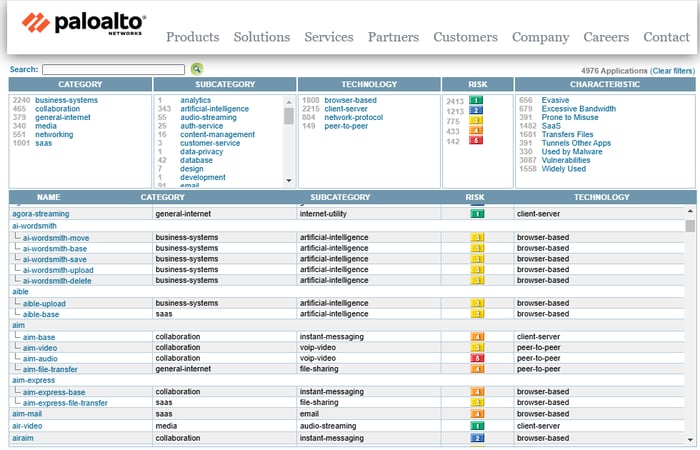Image resolution: width=700 pixels, height=450 pixels.
Task: Filter by browser-based technology
Action: 350,100
